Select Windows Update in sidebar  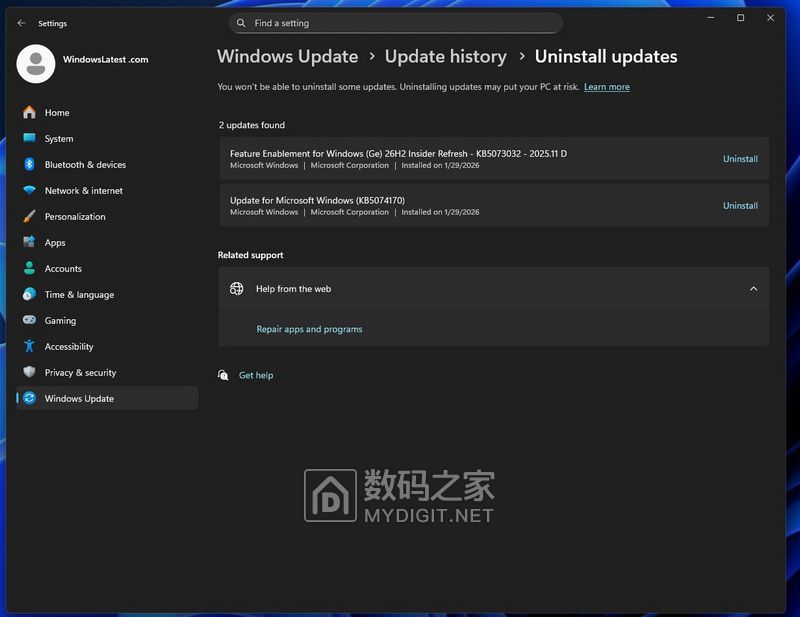point(107,398)
